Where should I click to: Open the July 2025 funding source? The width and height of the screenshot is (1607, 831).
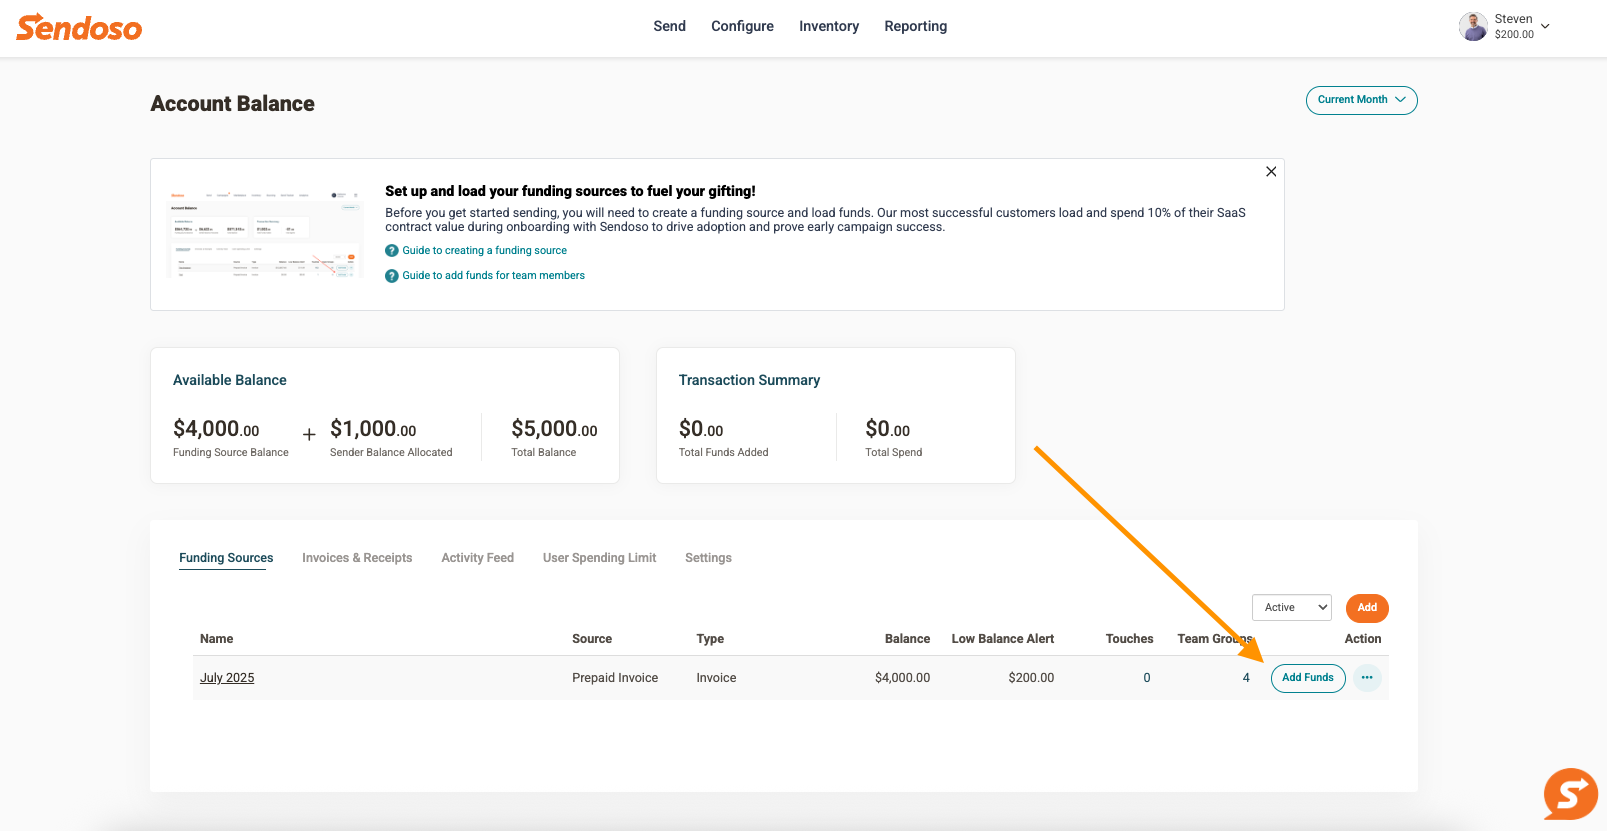click(227, 678)
